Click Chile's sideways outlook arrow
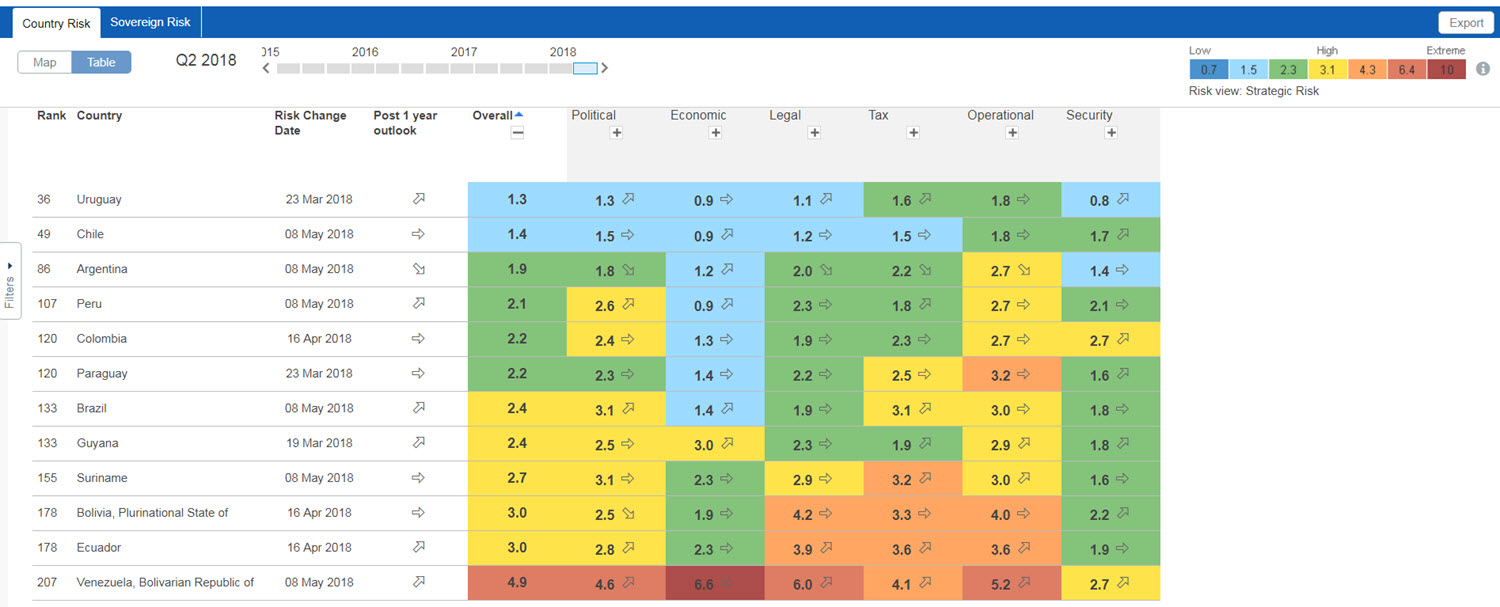Viewport: 1500px width, 607px height. (419, 234)
